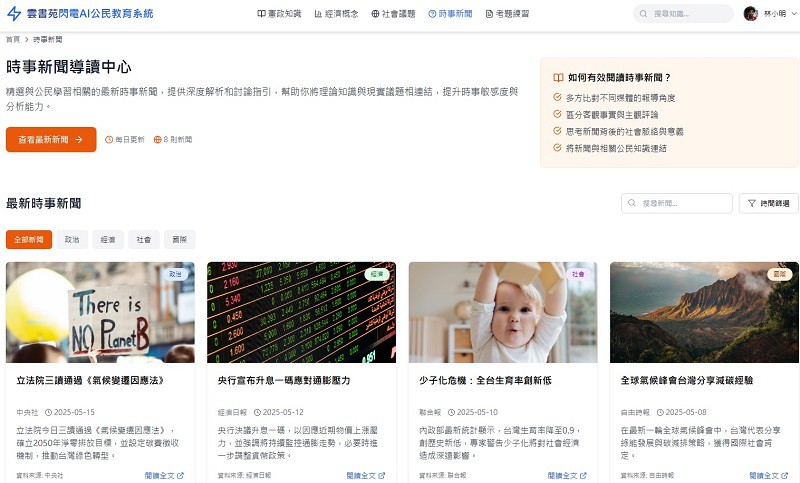Click the book icon next to 憲政知識
The image size is (800, 483).
pos(261,14)
